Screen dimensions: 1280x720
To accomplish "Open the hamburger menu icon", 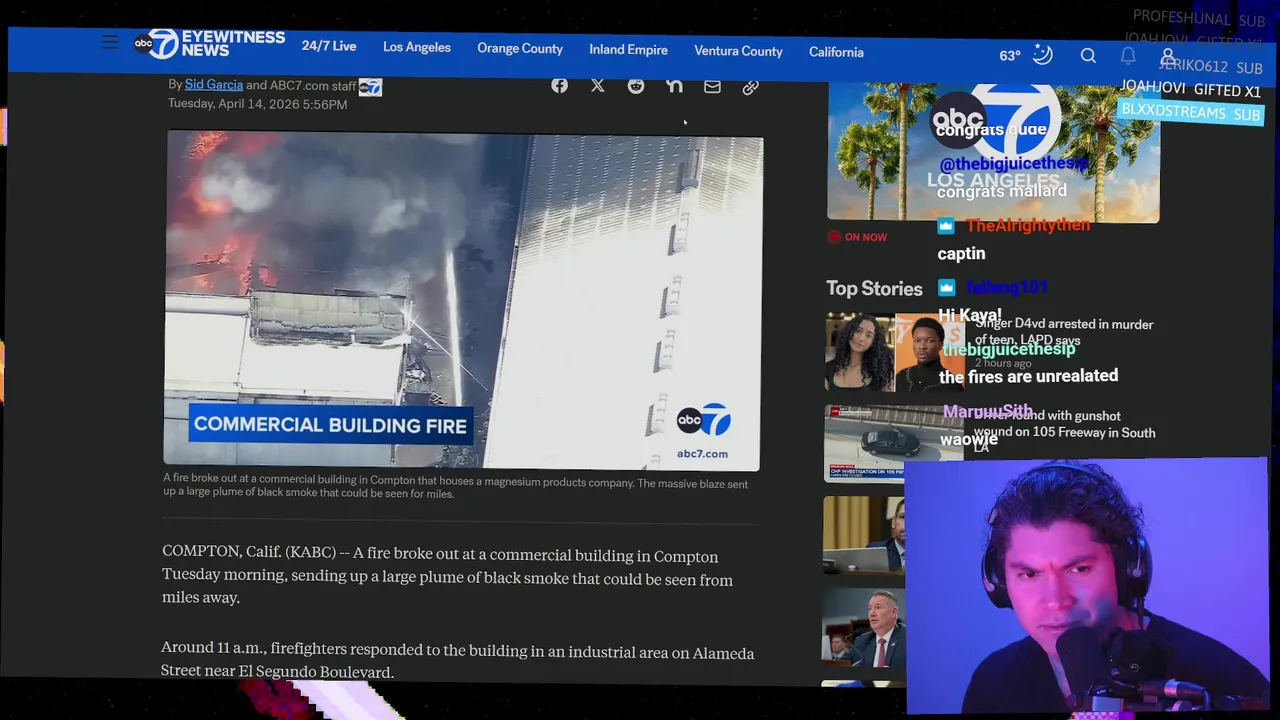I will [110, 42].
